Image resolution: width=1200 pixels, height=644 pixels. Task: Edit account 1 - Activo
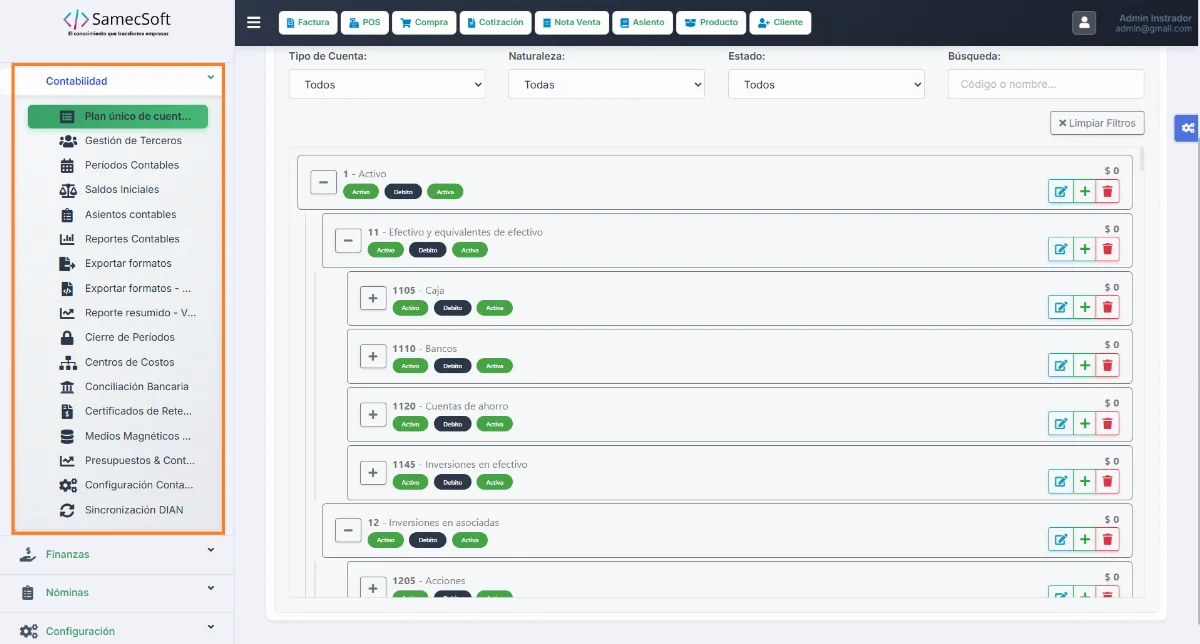(x=1060, y=191)
